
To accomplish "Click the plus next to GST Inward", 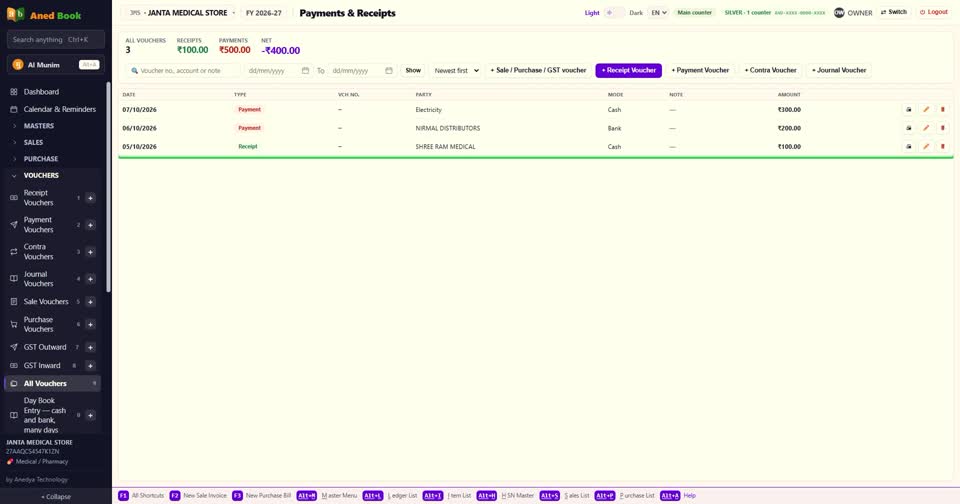I will pyautogui.click(x=90, y=366).
